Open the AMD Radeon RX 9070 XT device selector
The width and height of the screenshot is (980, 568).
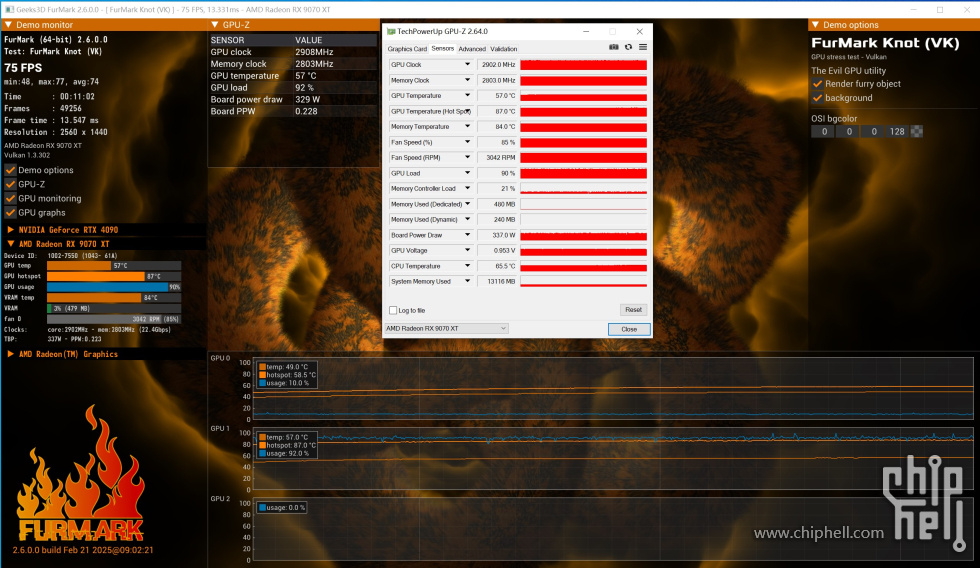click(446, 329)
